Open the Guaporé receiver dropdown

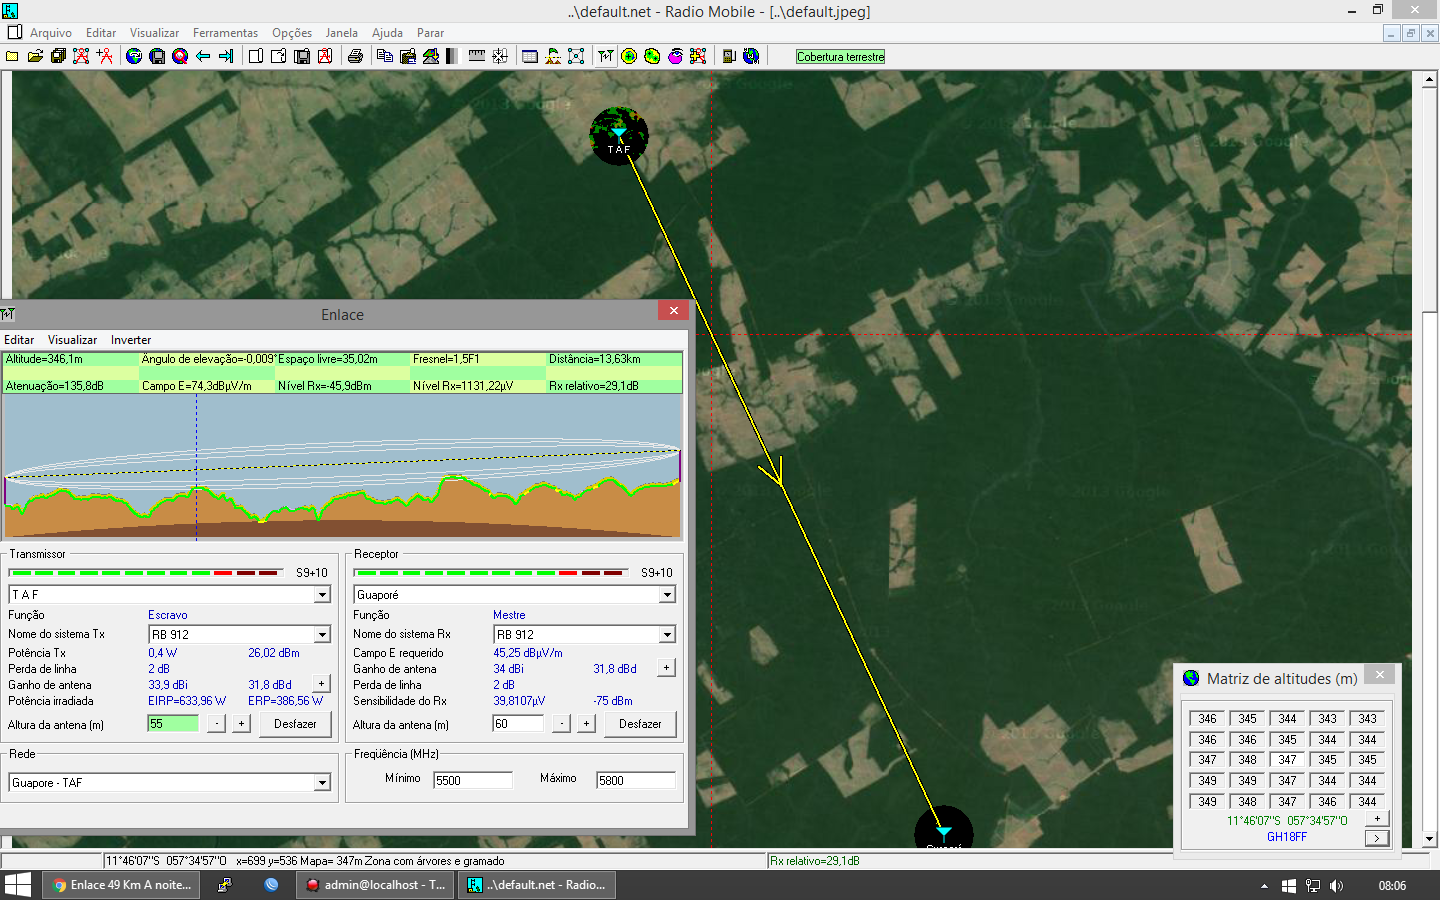point(667,595)
